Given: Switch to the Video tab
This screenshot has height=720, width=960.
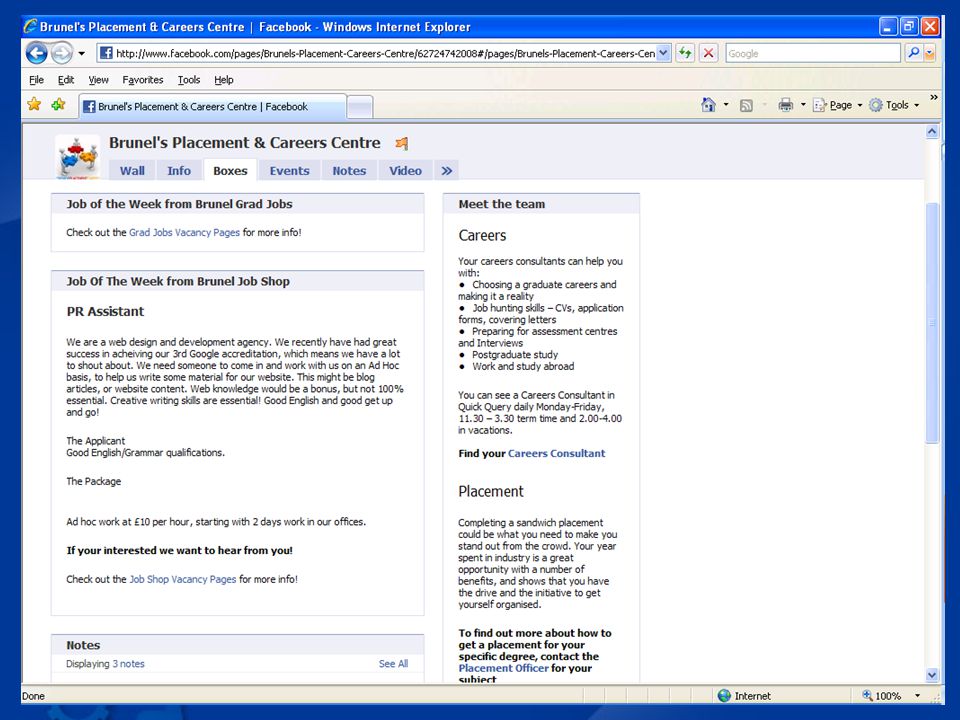Looking at the screenshot, I should pyautogui.click(x=405, y=171).
